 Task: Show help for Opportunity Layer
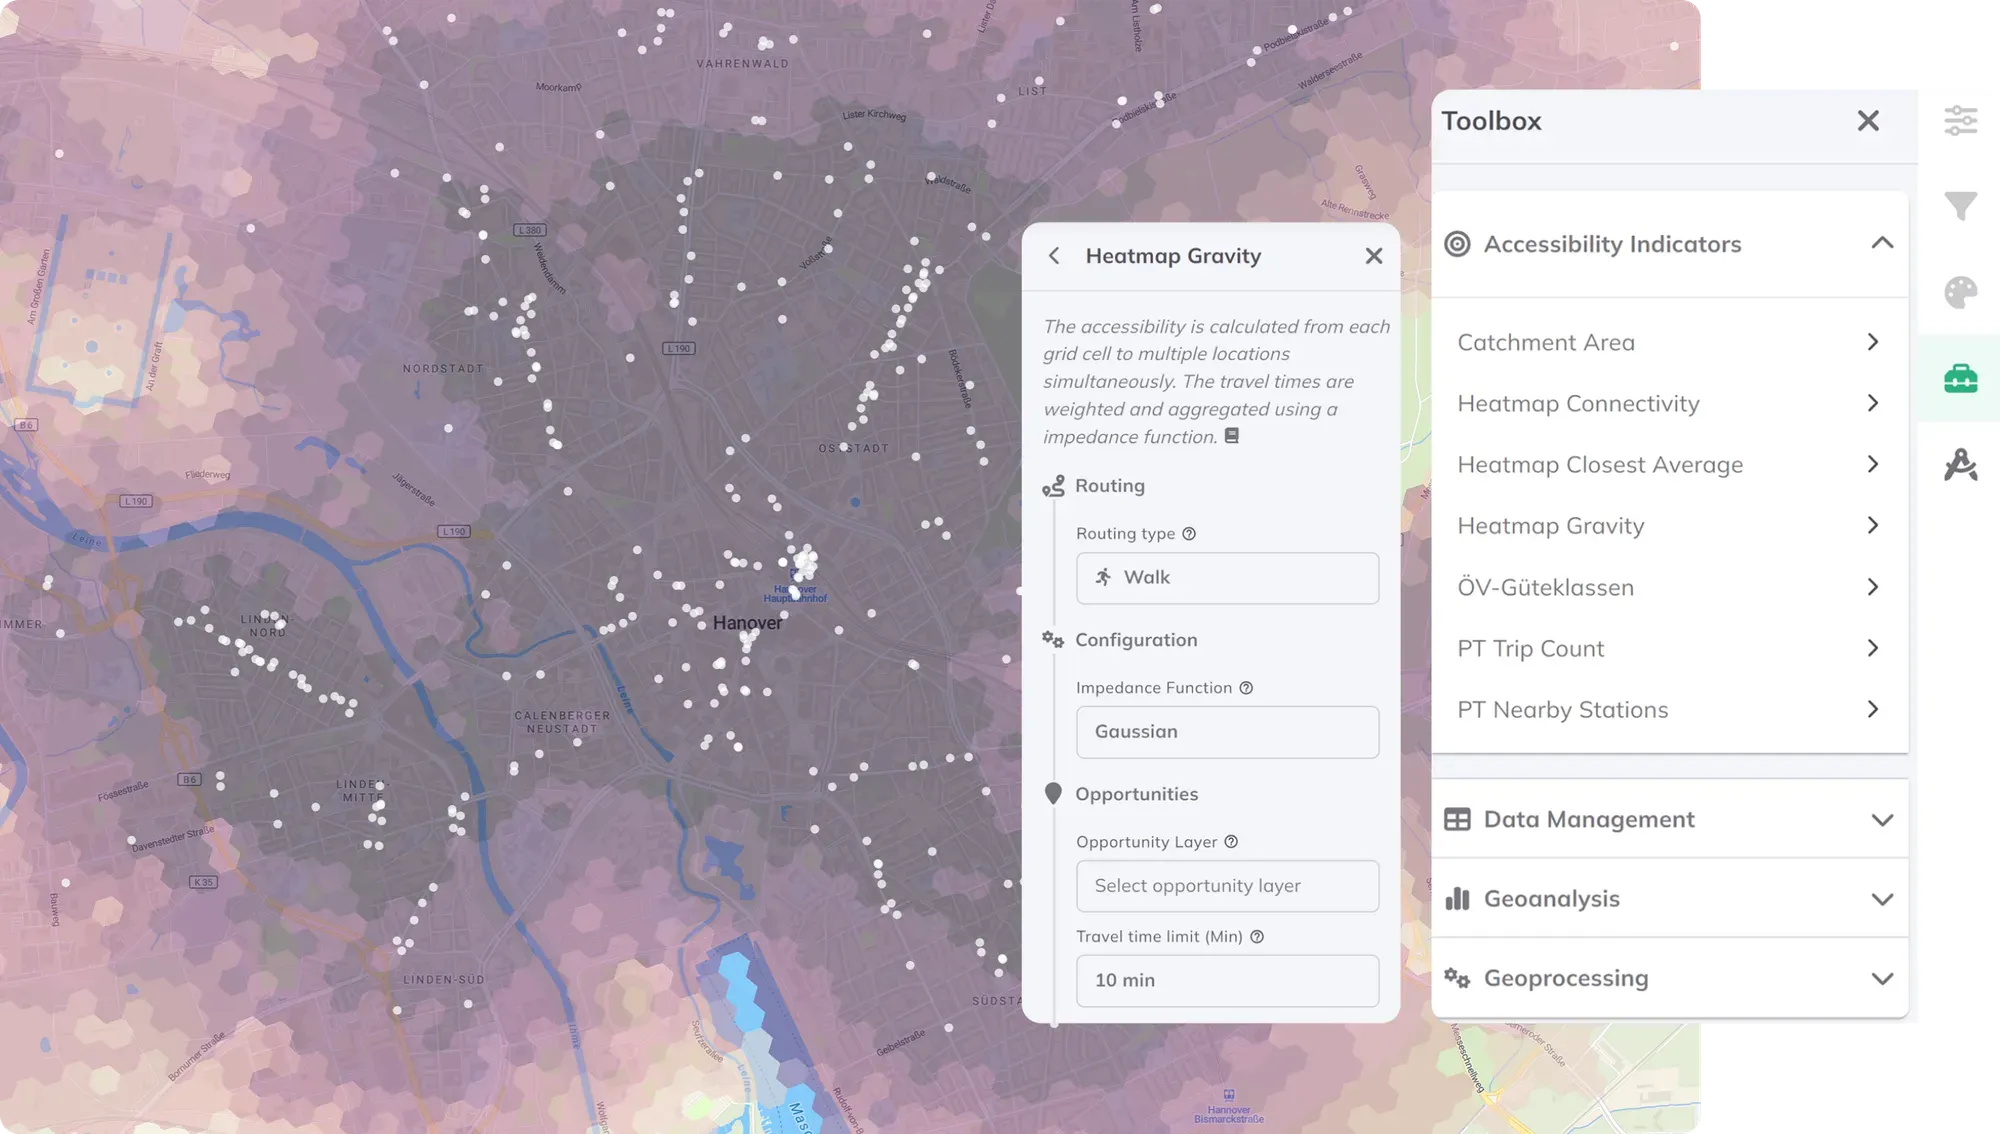tap(1231, 842)
